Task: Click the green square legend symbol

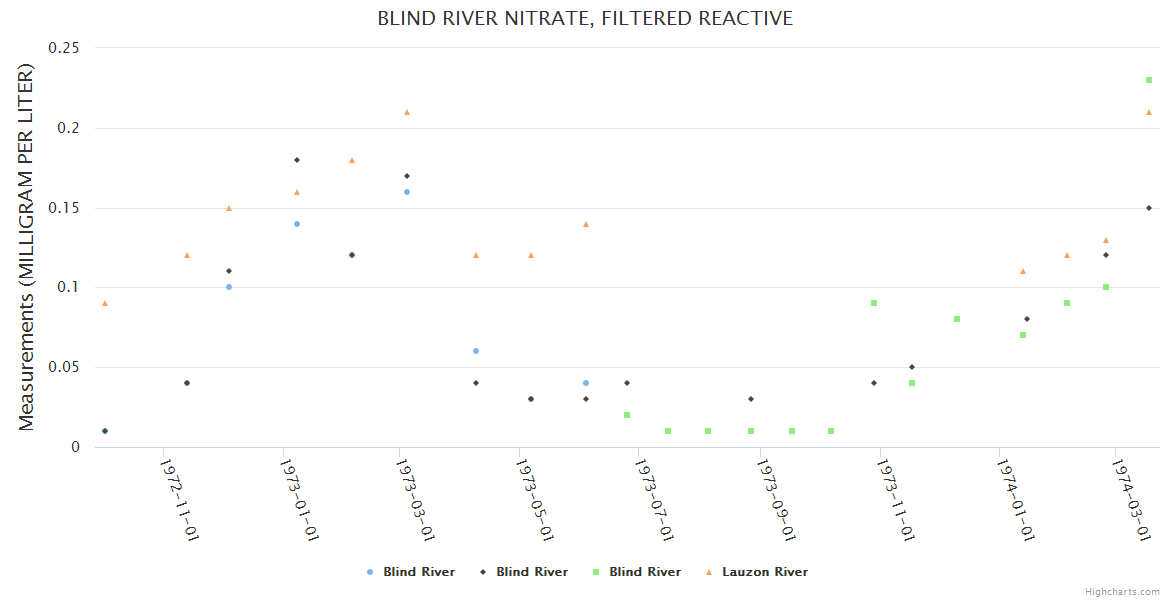Action: 597,572
